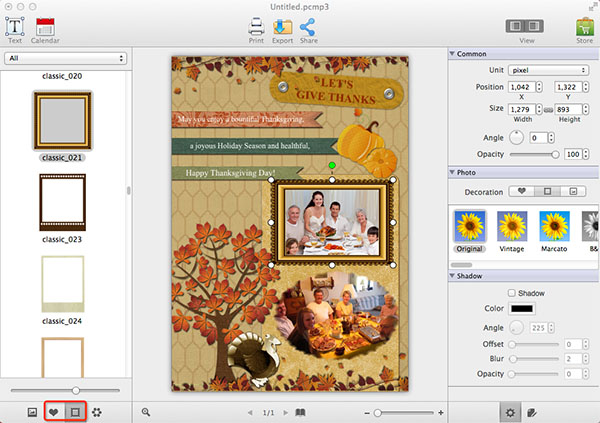Open the All category dropdown

point(65,59)
